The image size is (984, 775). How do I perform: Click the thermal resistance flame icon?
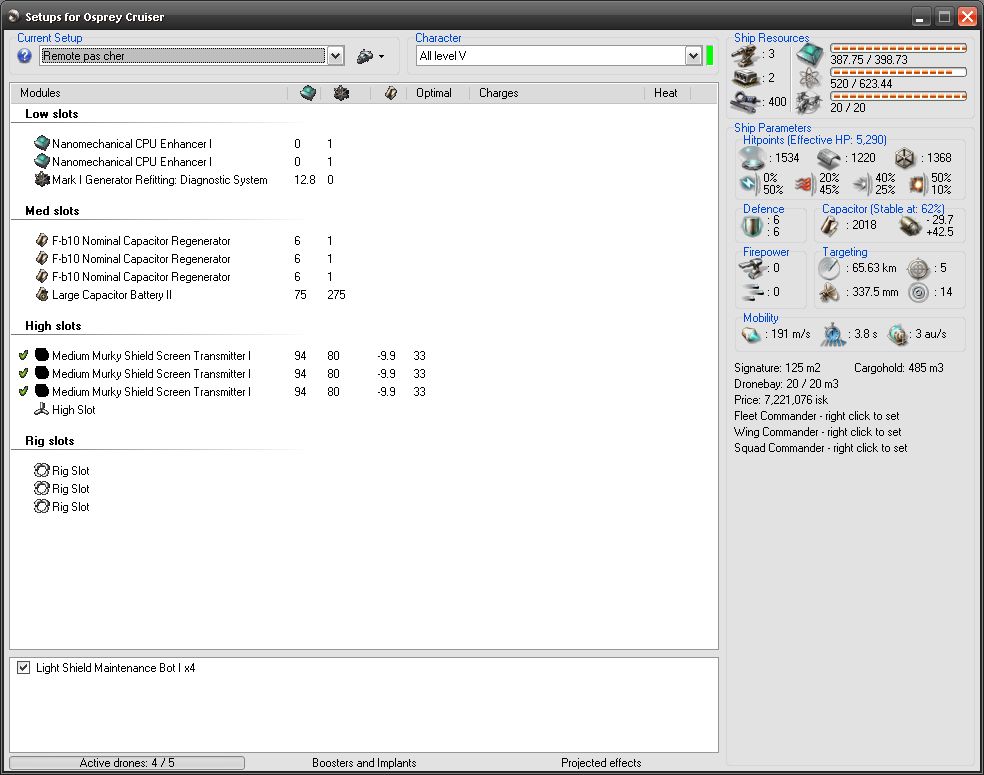click(x=805, y=184)
